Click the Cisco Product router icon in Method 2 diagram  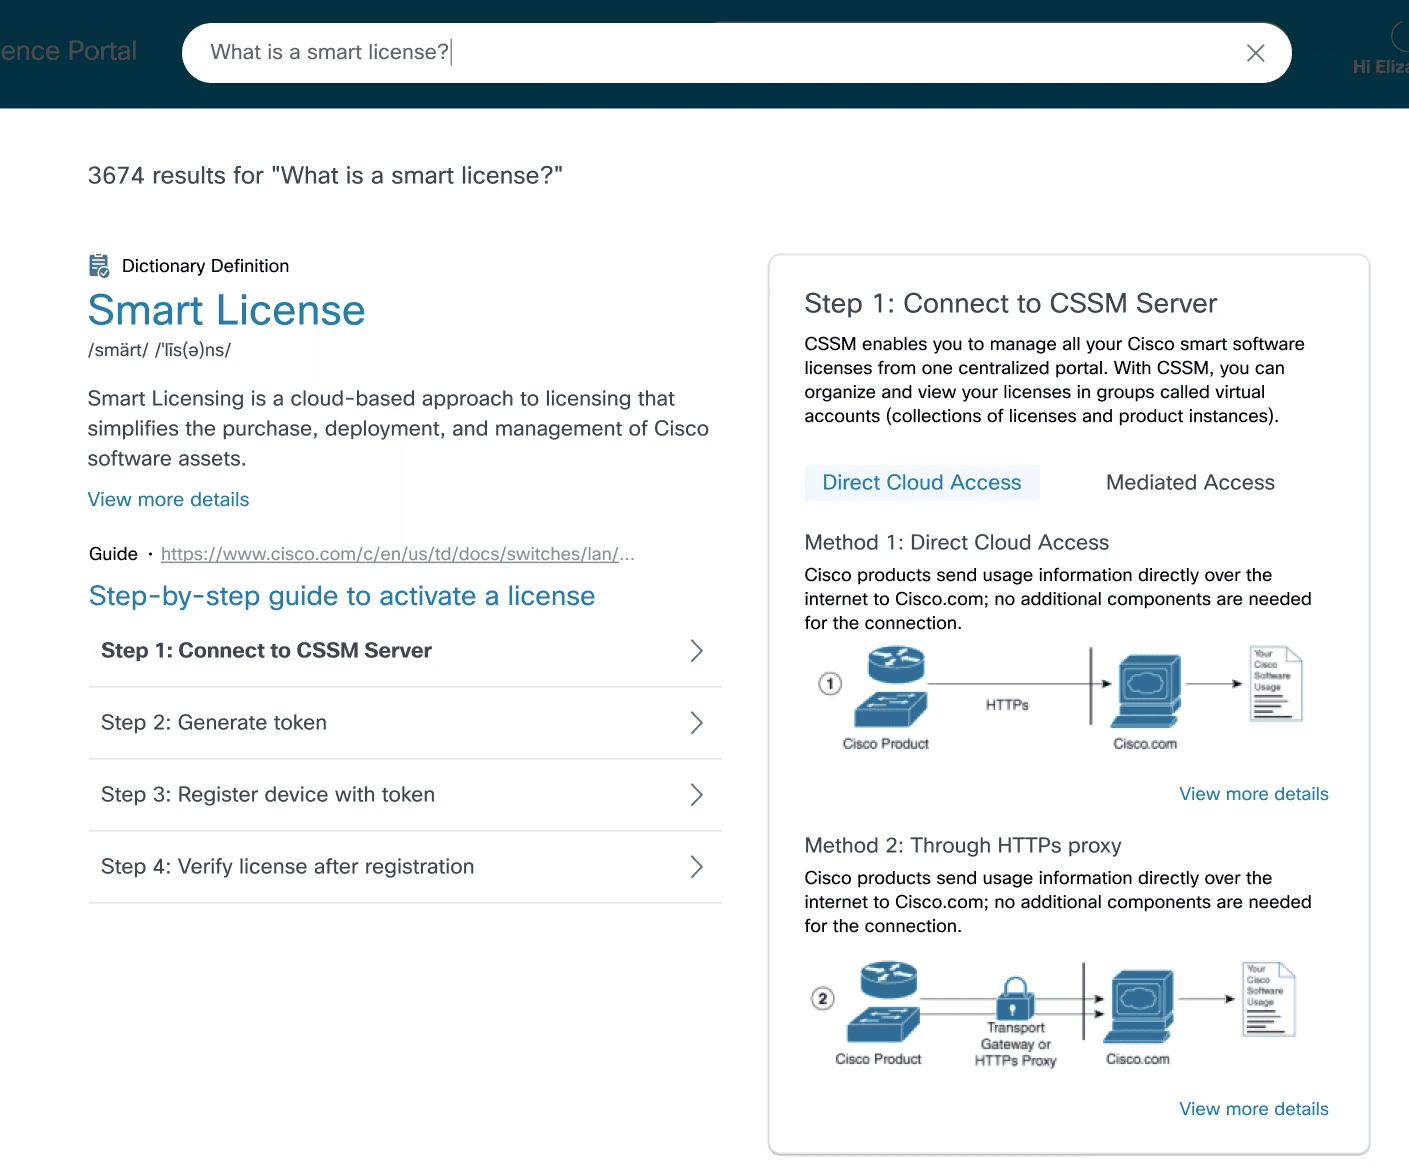889,980
